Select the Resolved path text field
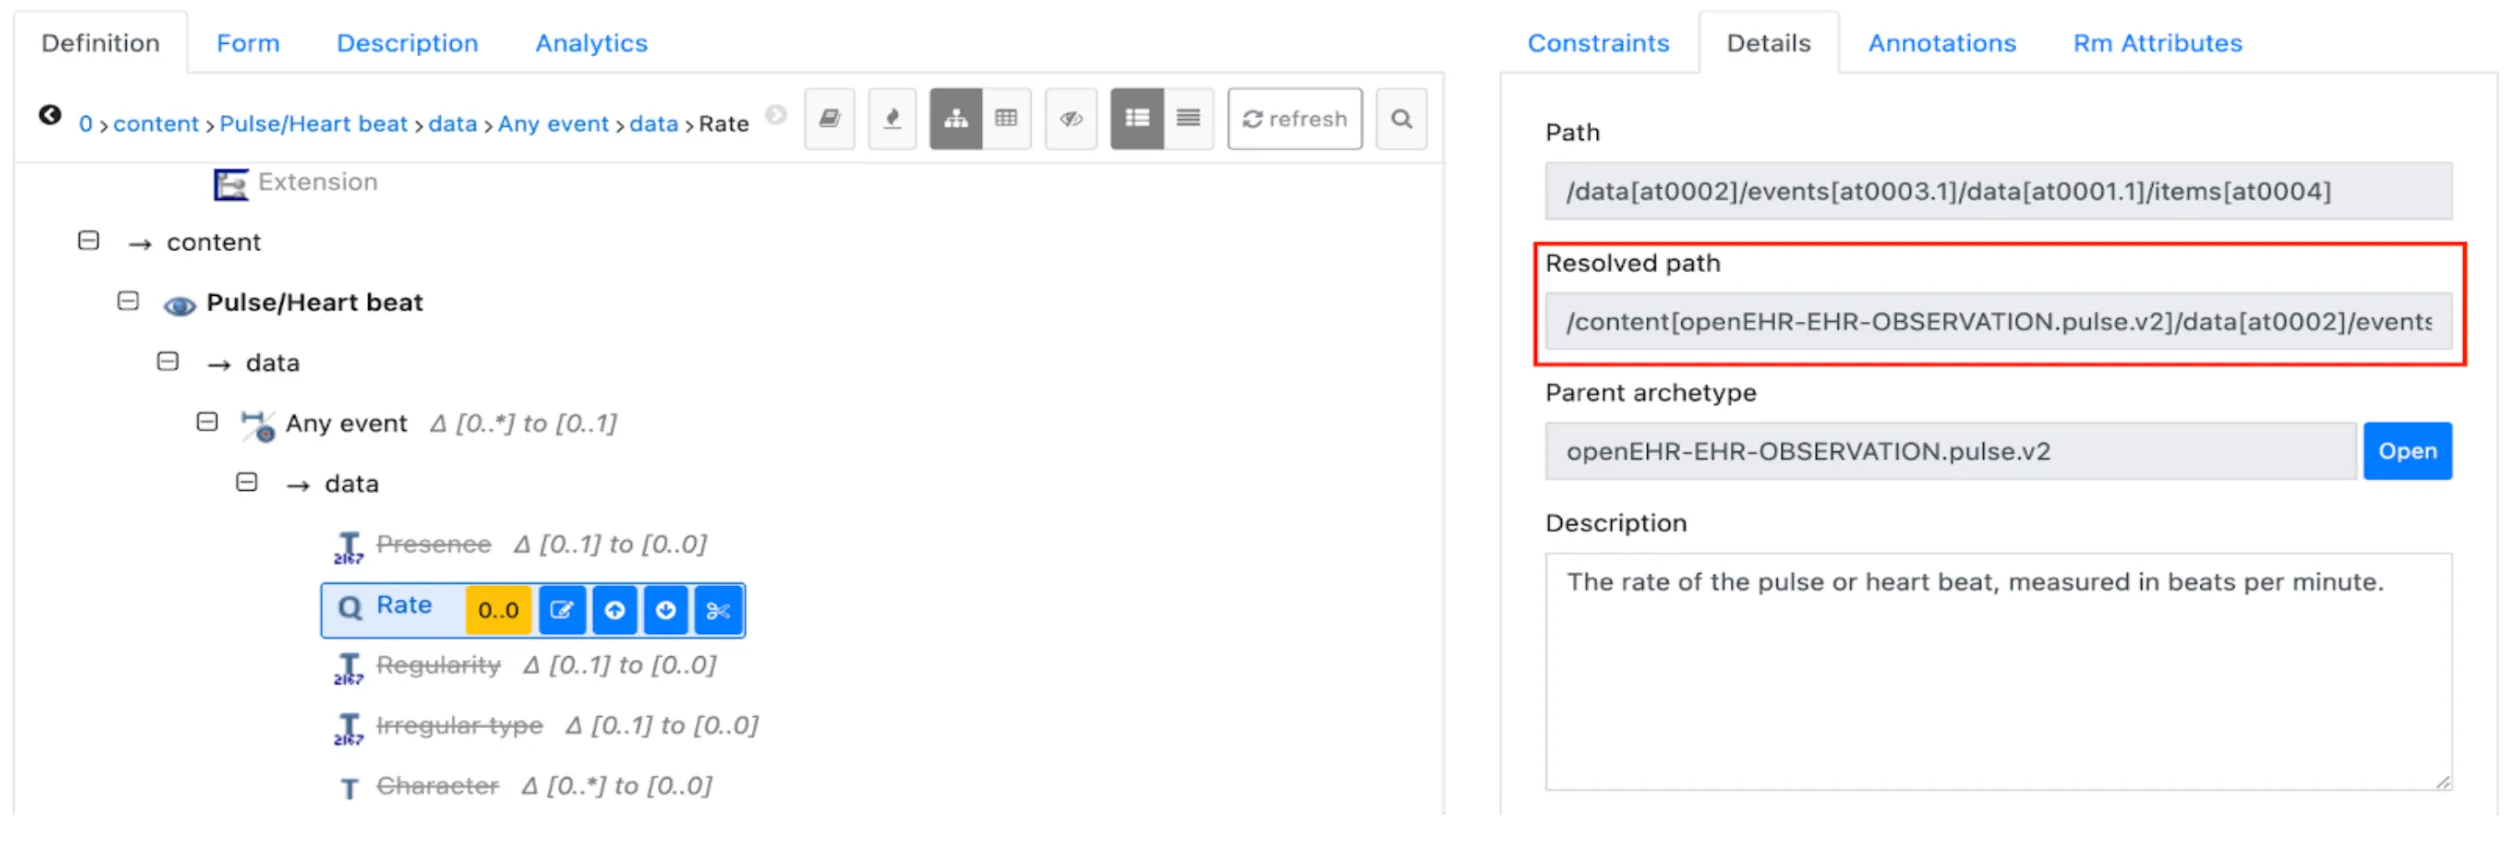Screen dimensions: 2516x844 tap(2000, 322)
